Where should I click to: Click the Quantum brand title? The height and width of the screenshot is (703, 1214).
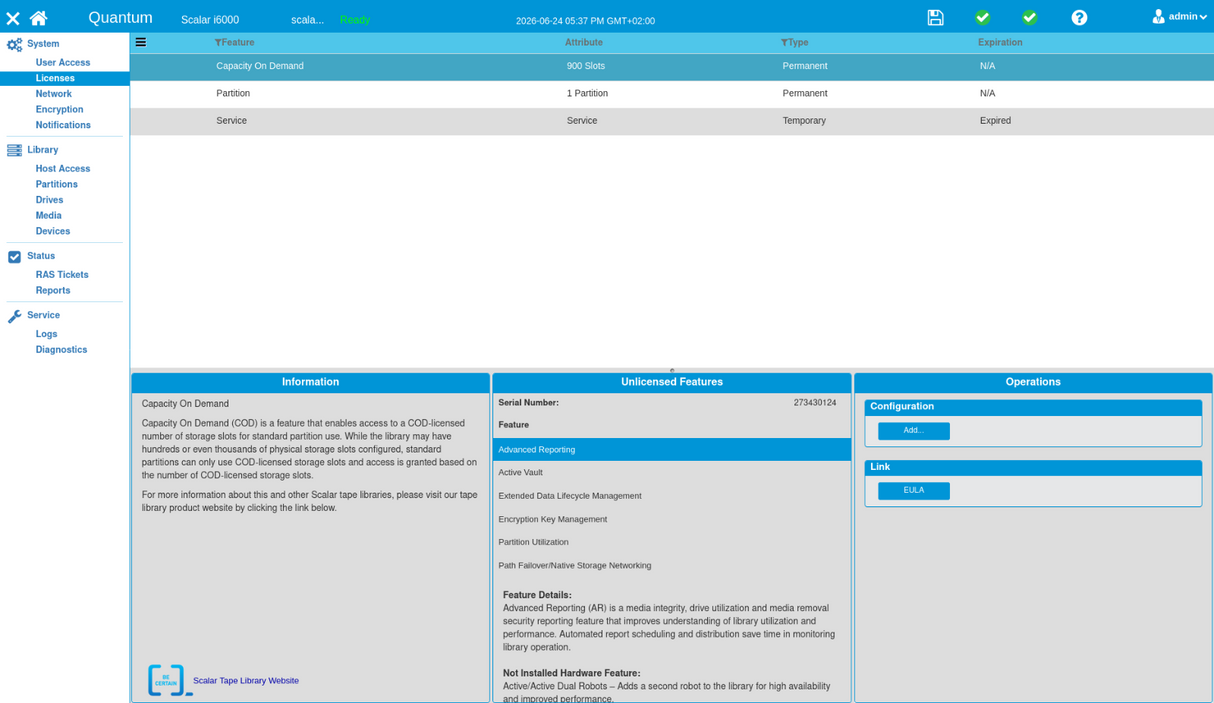121,18
